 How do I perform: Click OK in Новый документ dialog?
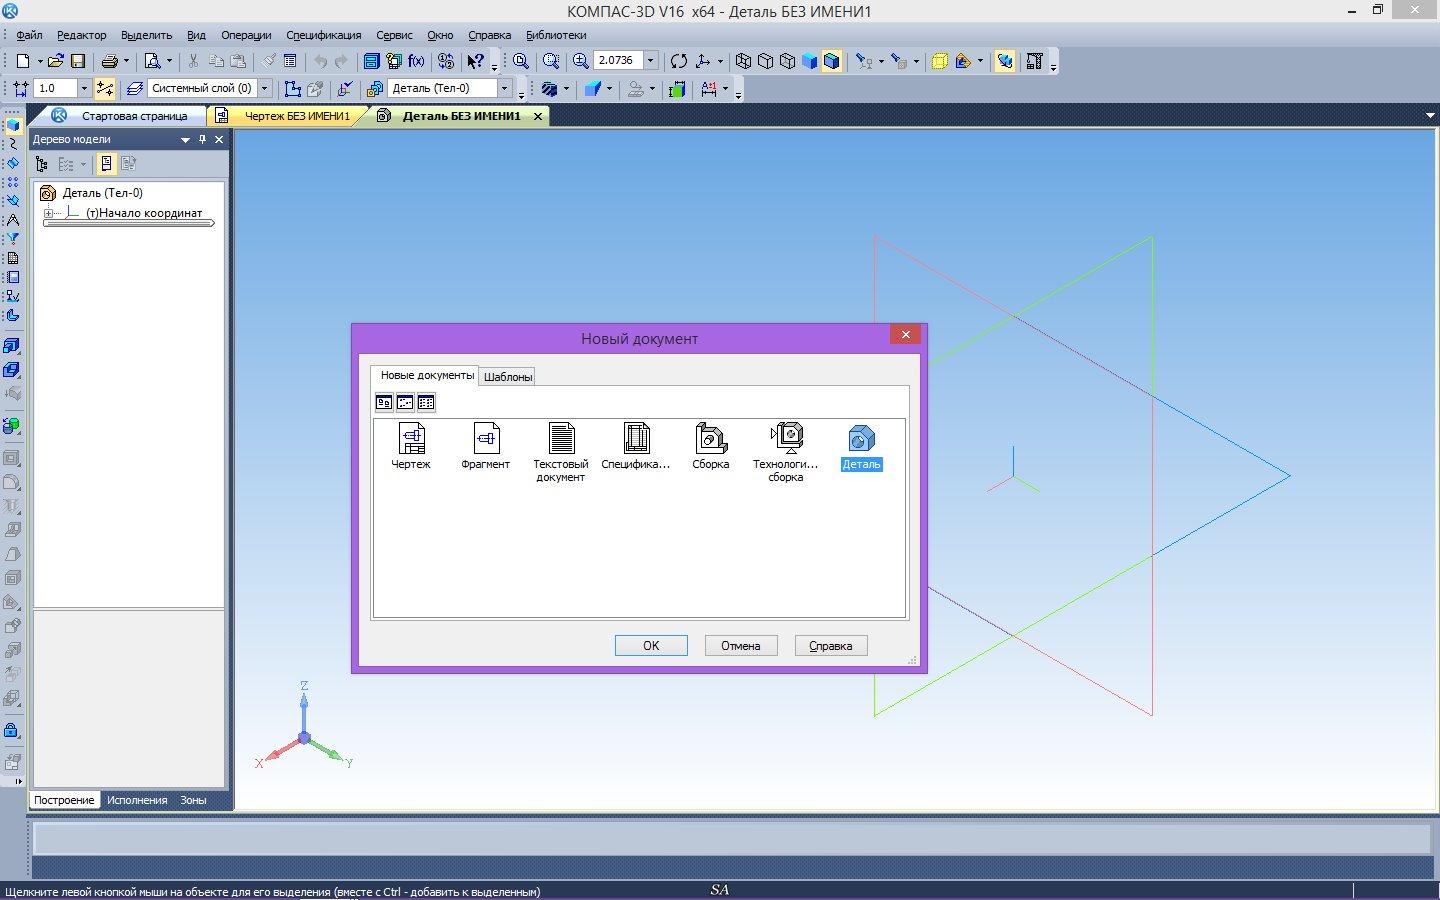(x=651, y=646)
